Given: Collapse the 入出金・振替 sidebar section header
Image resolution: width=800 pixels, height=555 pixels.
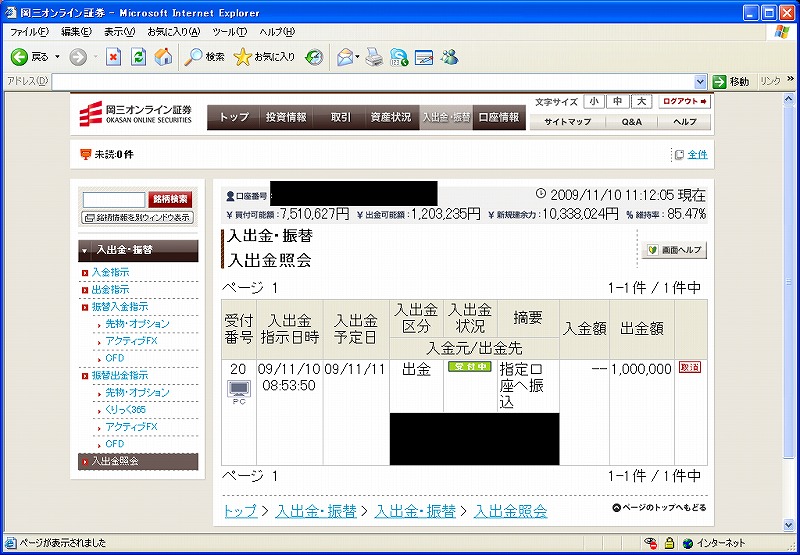Looking at the screenshot, I should 138,250.
